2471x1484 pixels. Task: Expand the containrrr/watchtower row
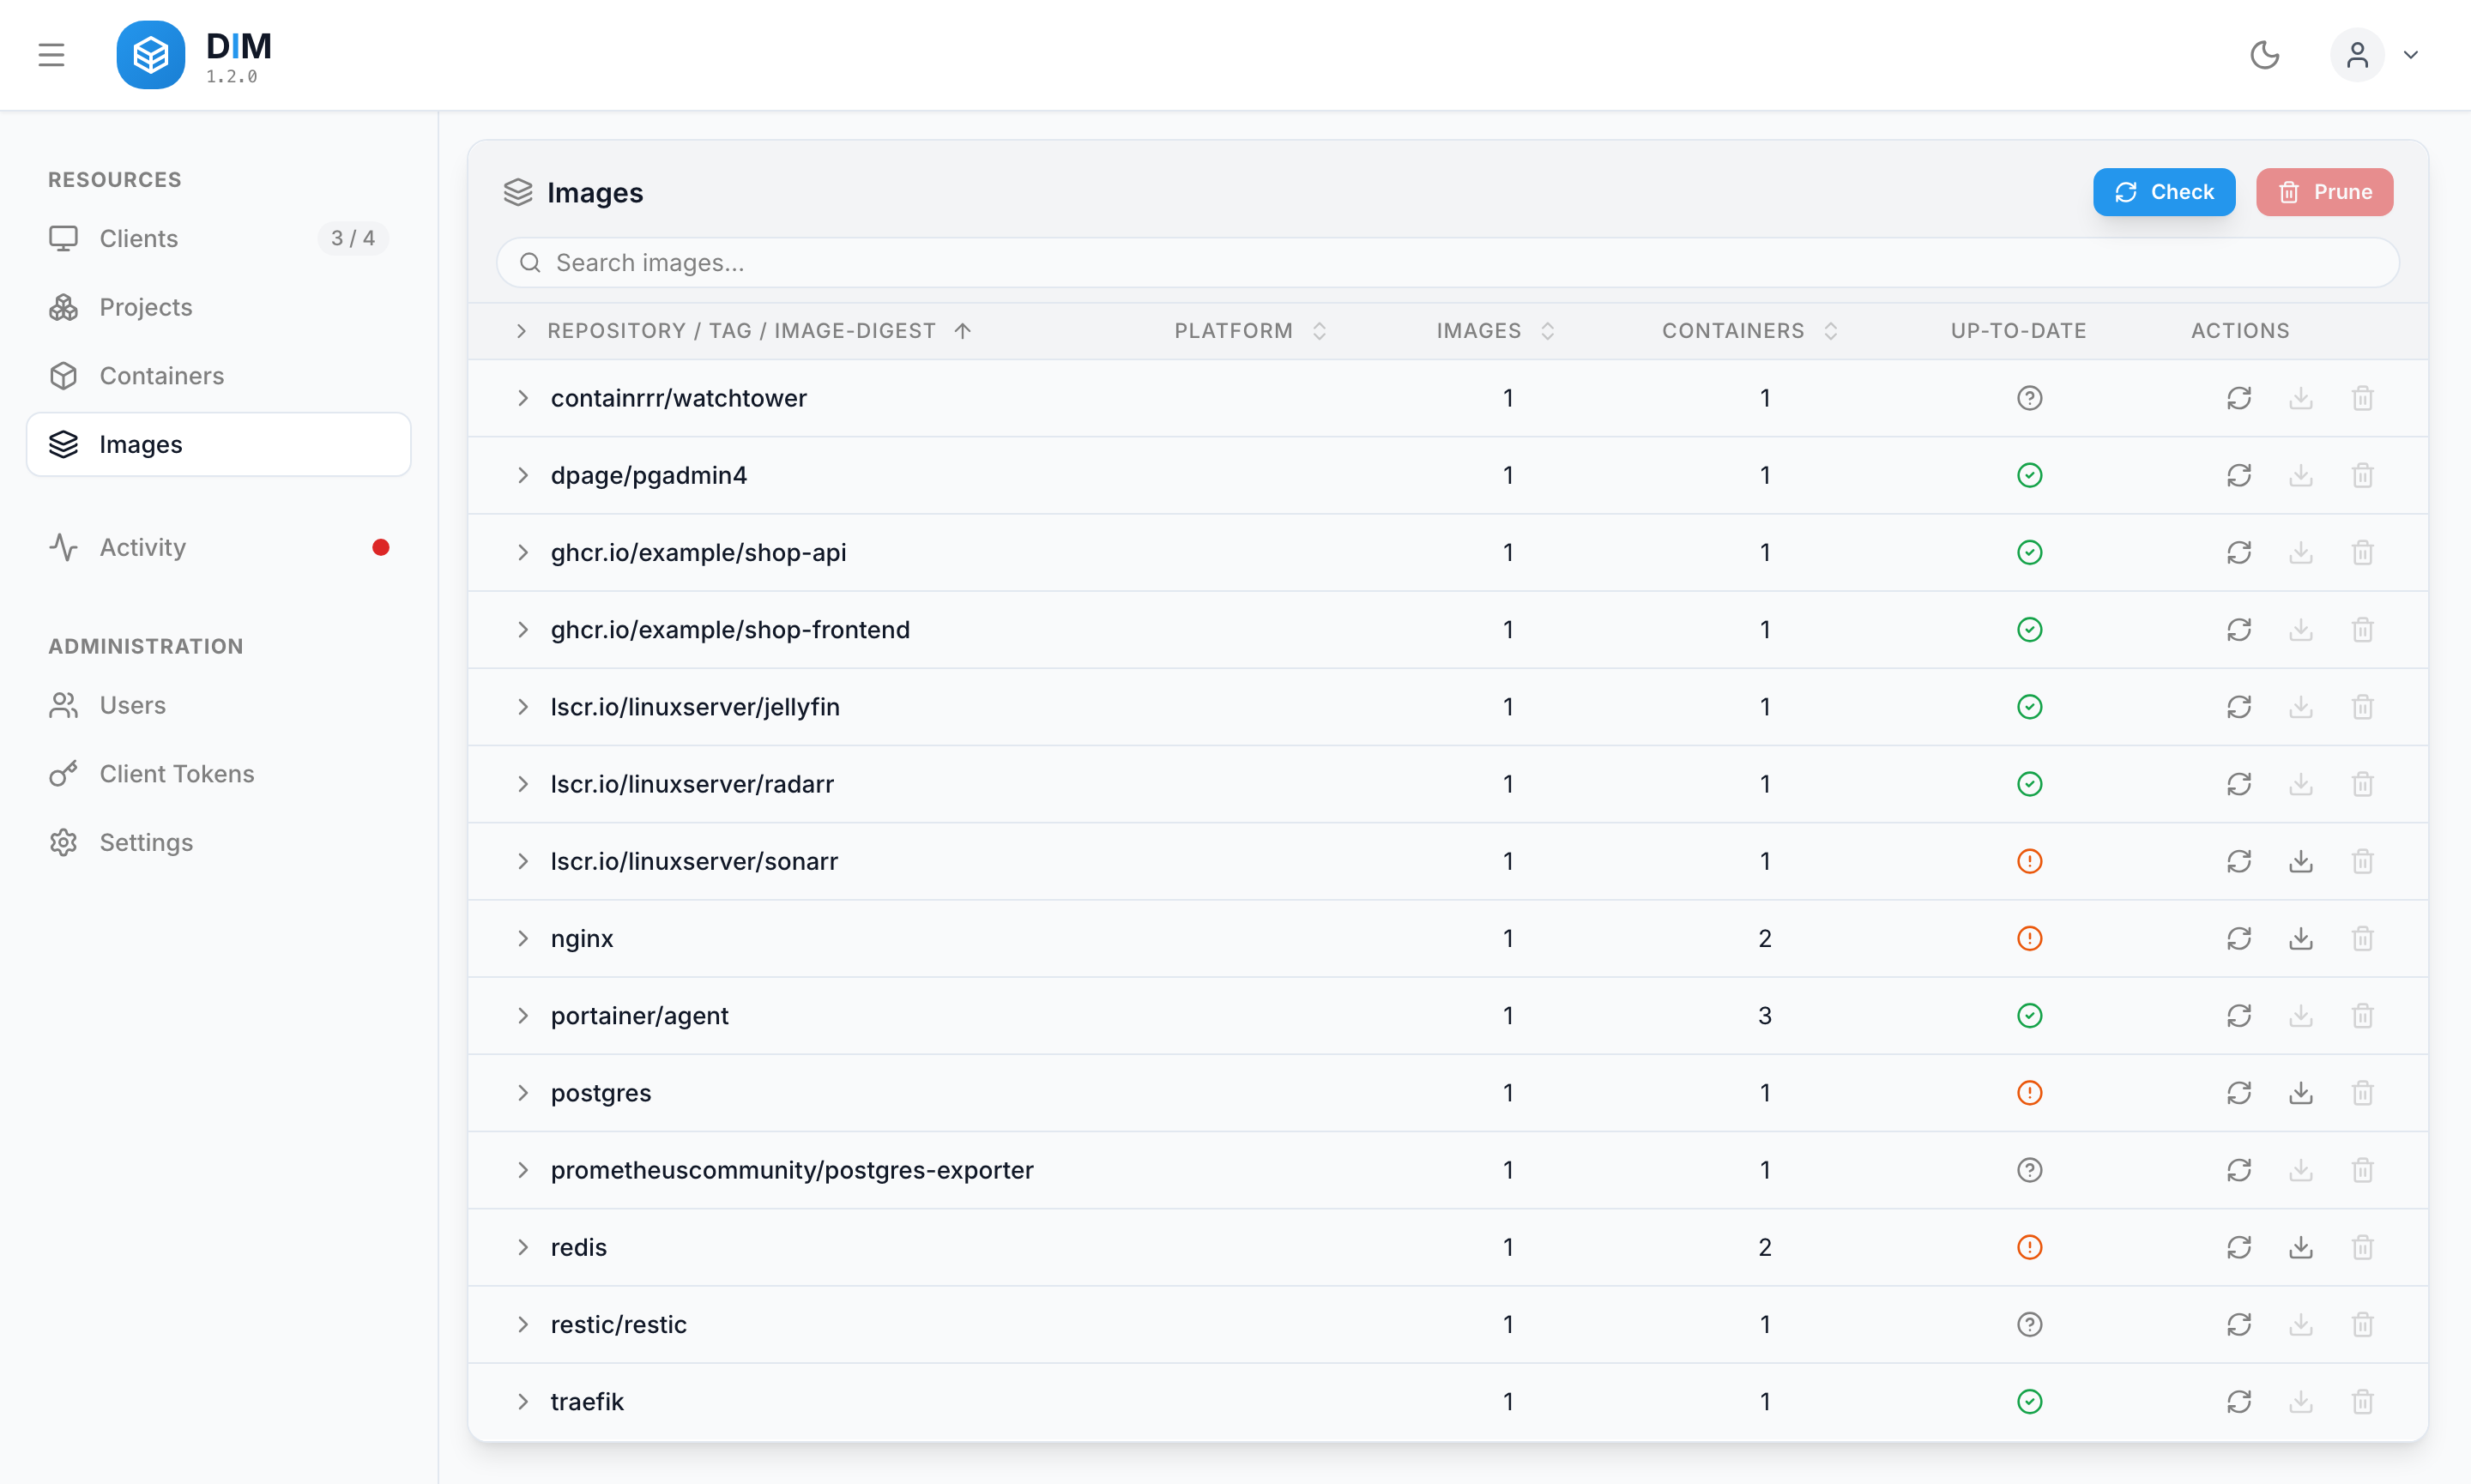[x=522, y=398]
